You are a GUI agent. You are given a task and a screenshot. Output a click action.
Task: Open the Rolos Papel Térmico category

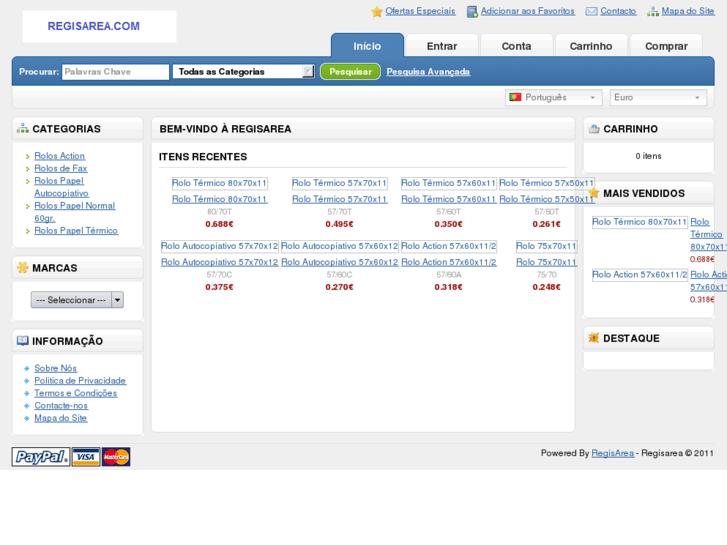tap(76, 231)
